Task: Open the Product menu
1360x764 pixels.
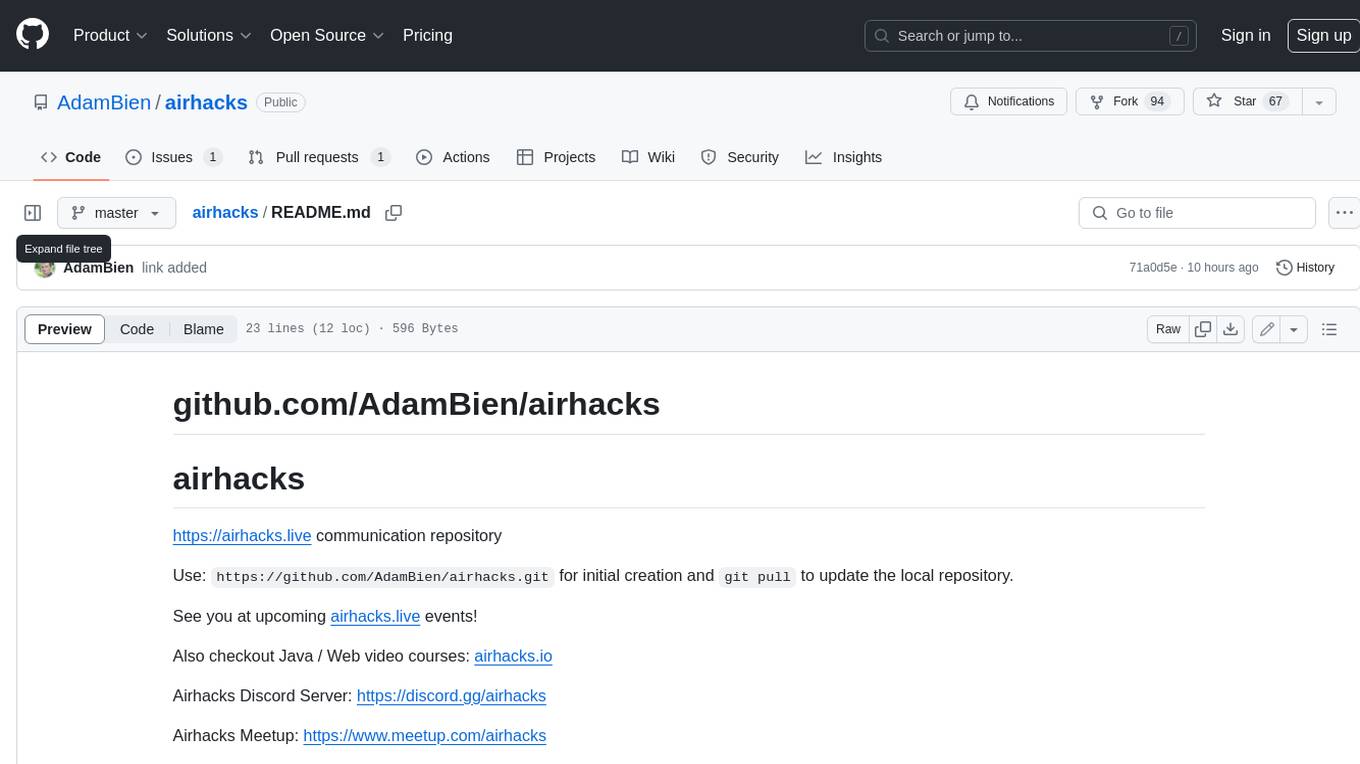Action: coord(110,35)
